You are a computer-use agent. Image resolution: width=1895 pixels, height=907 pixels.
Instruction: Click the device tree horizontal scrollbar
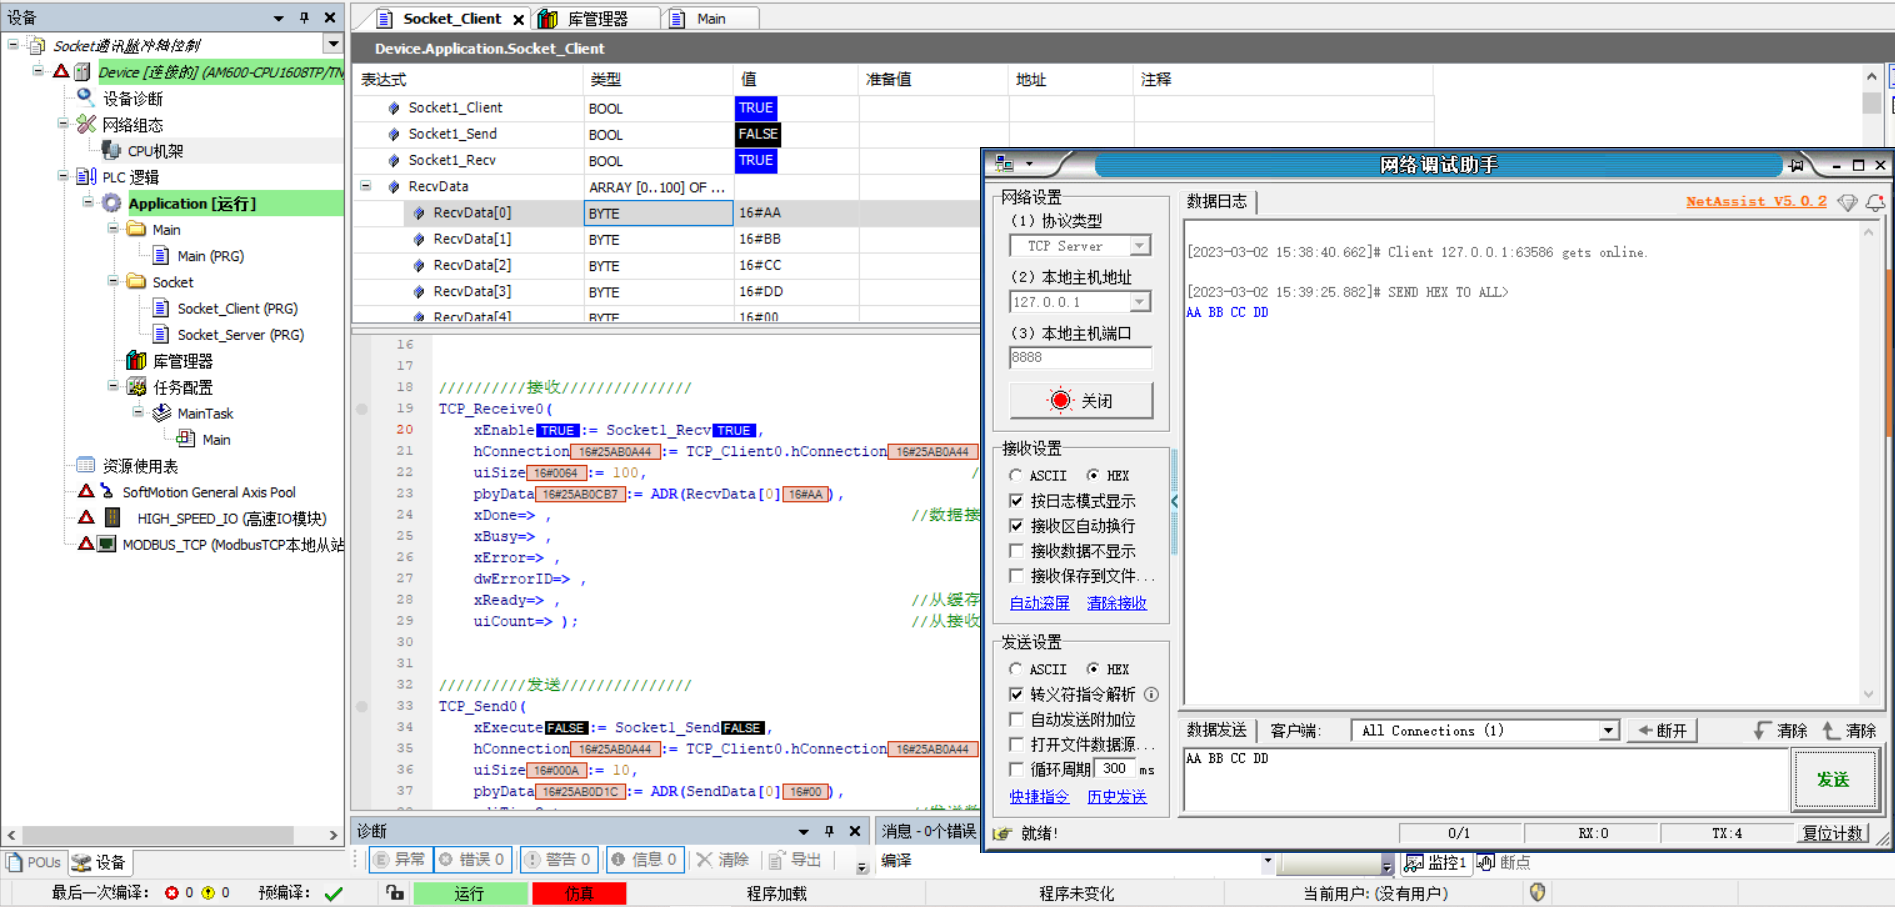point(158,834)
